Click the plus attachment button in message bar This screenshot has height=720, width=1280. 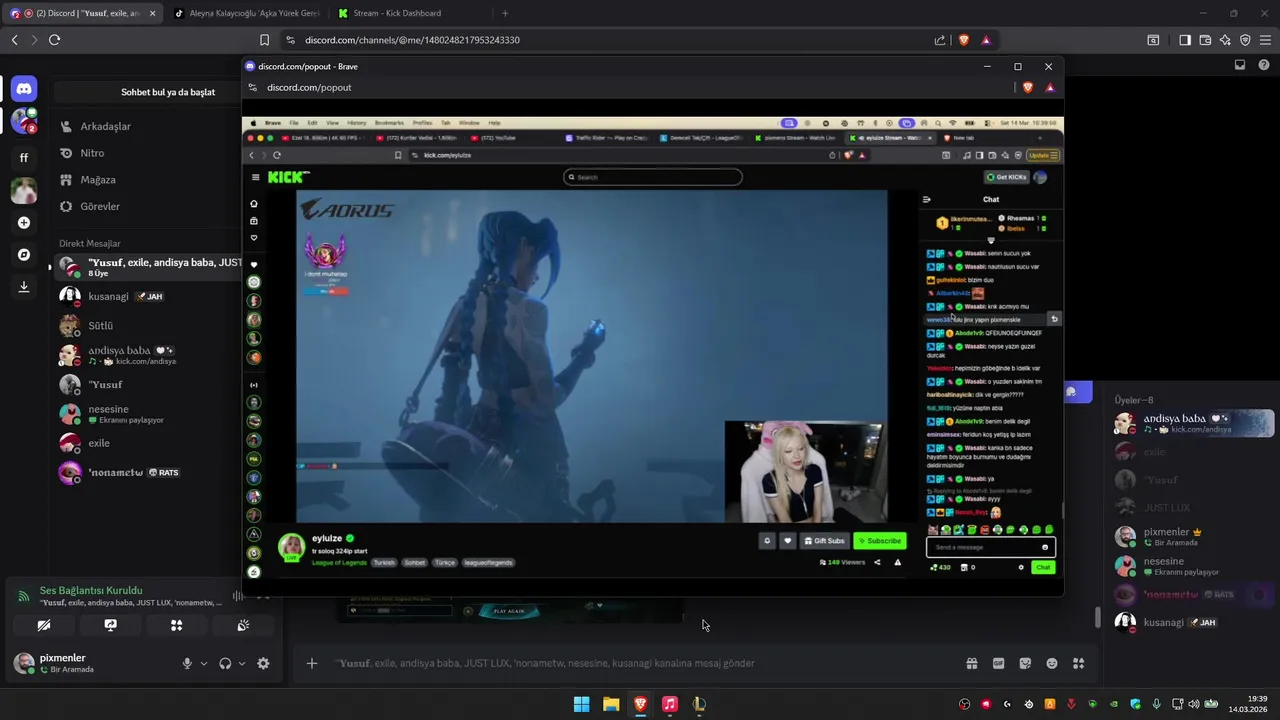(312, 663)
